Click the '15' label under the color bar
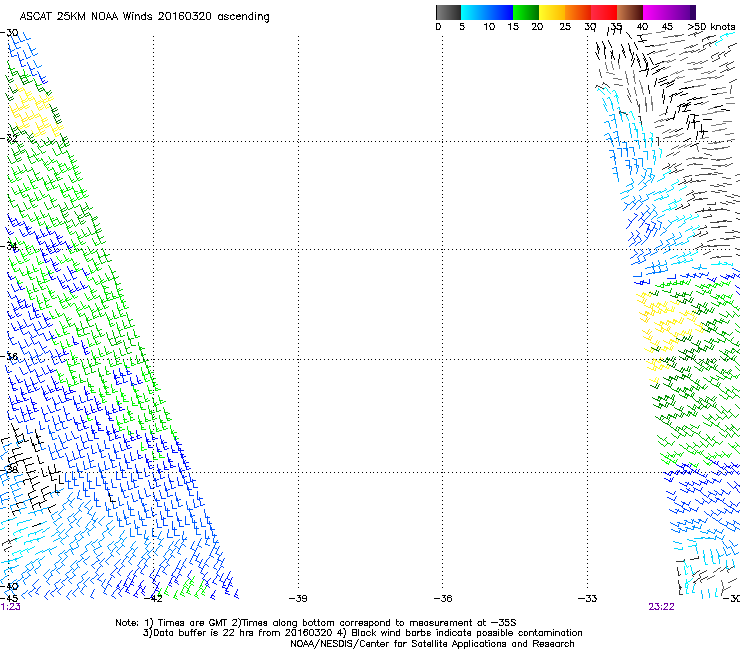The width and height of the screenshot is (740, 650). pos(513,27)
